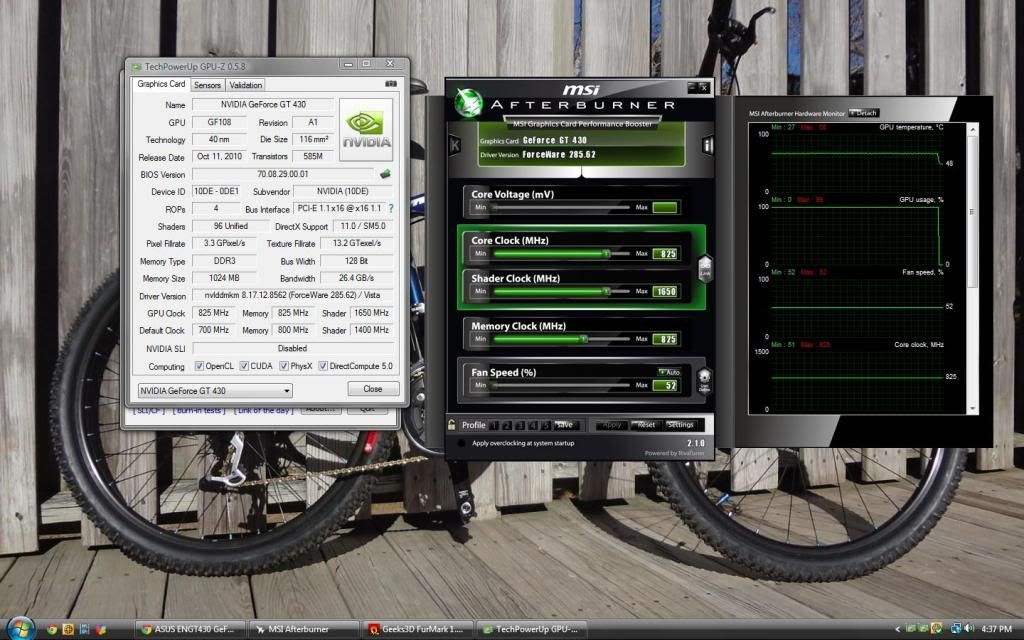Click the fan User Define button
The width and height of the screenshot is (1024, 640).
[705, 379]
